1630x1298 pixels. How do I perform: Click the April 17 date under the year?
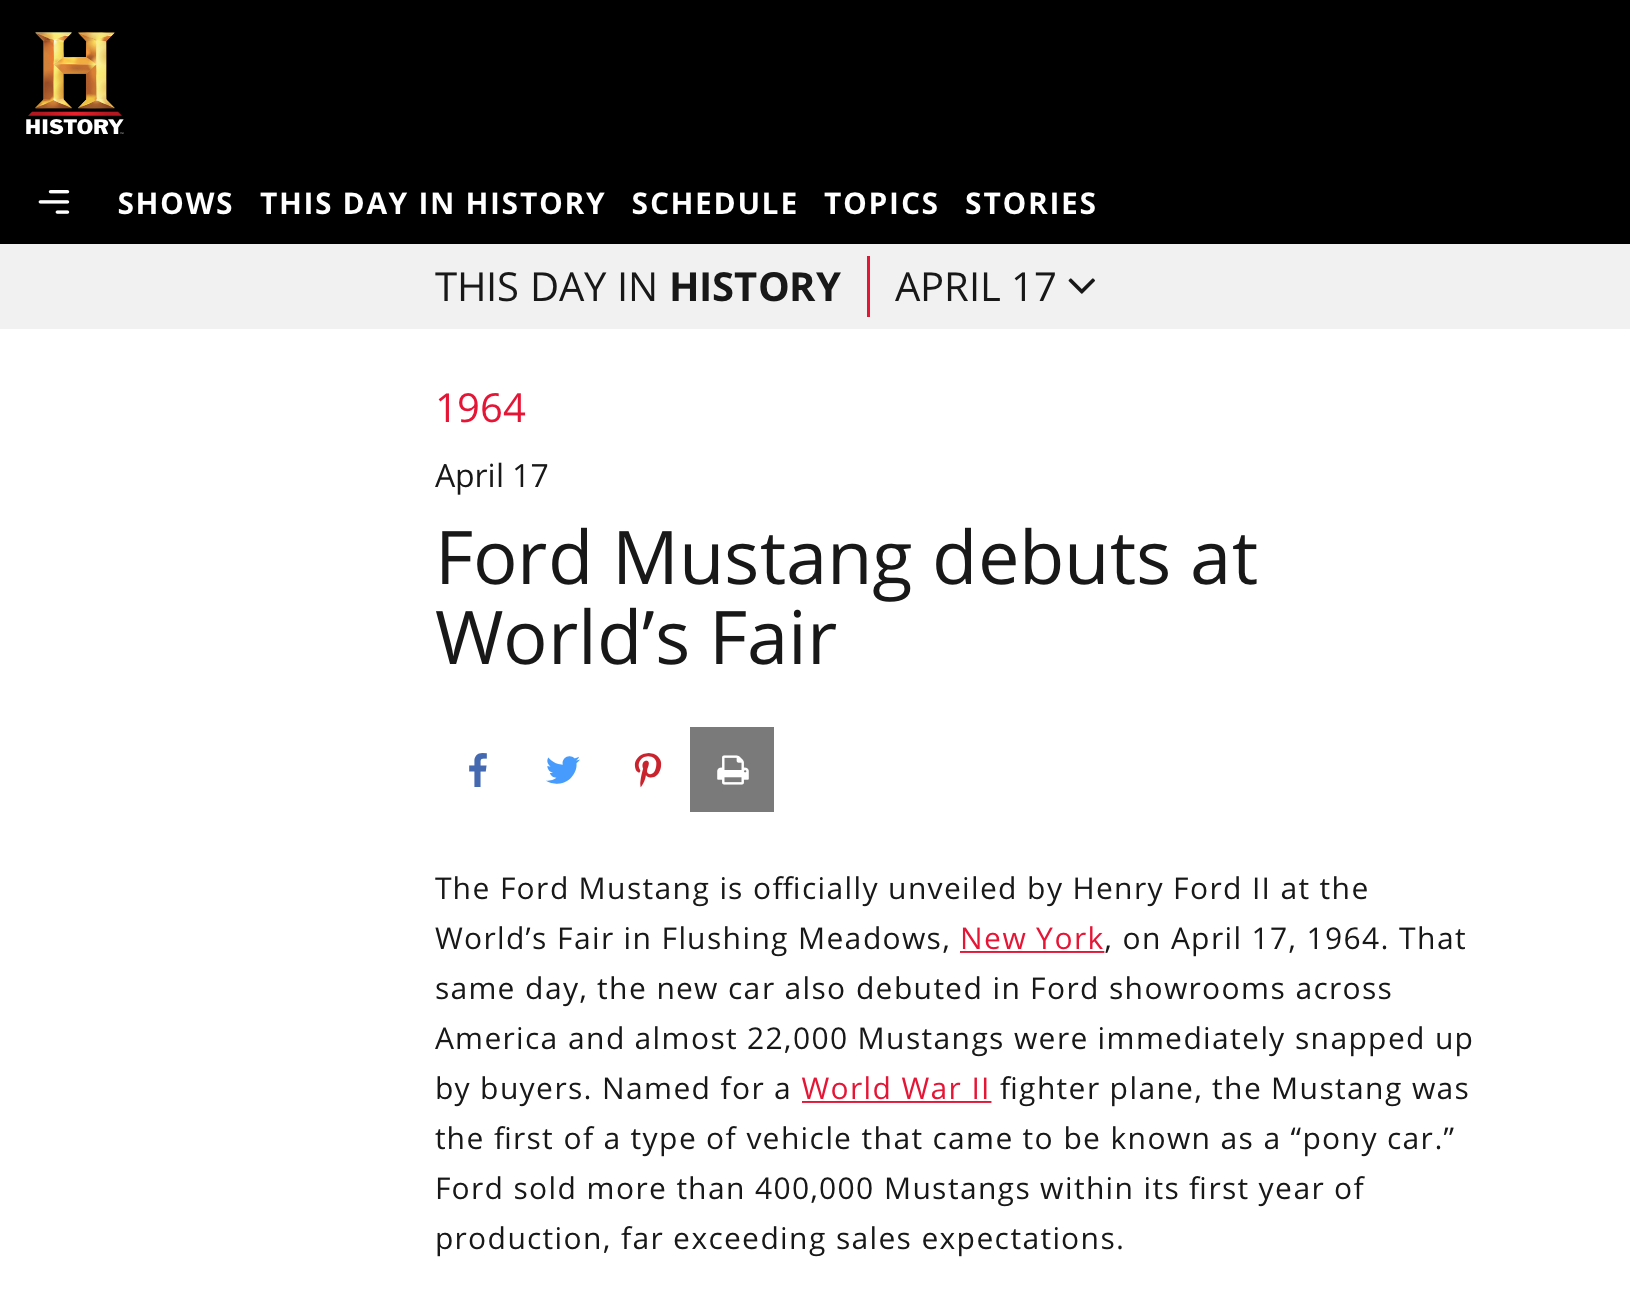(x=491, y=476)
